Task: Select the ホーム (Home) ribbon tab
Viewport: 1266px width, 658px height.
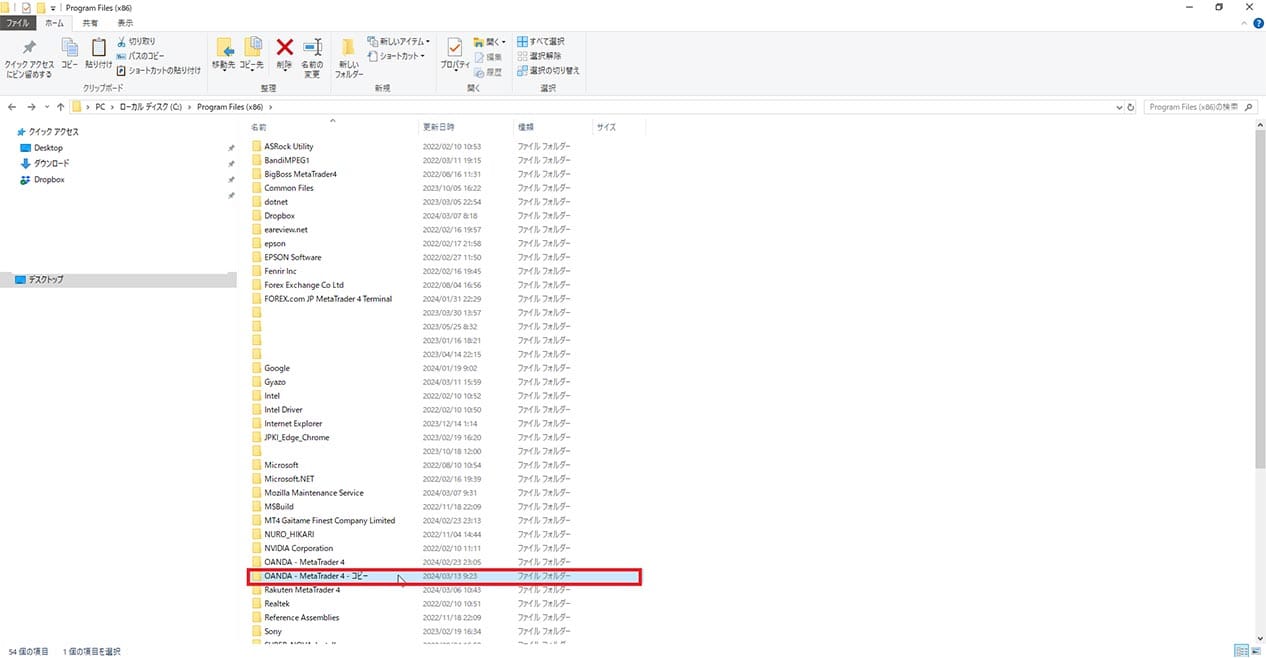Action: tap(54, 22)
